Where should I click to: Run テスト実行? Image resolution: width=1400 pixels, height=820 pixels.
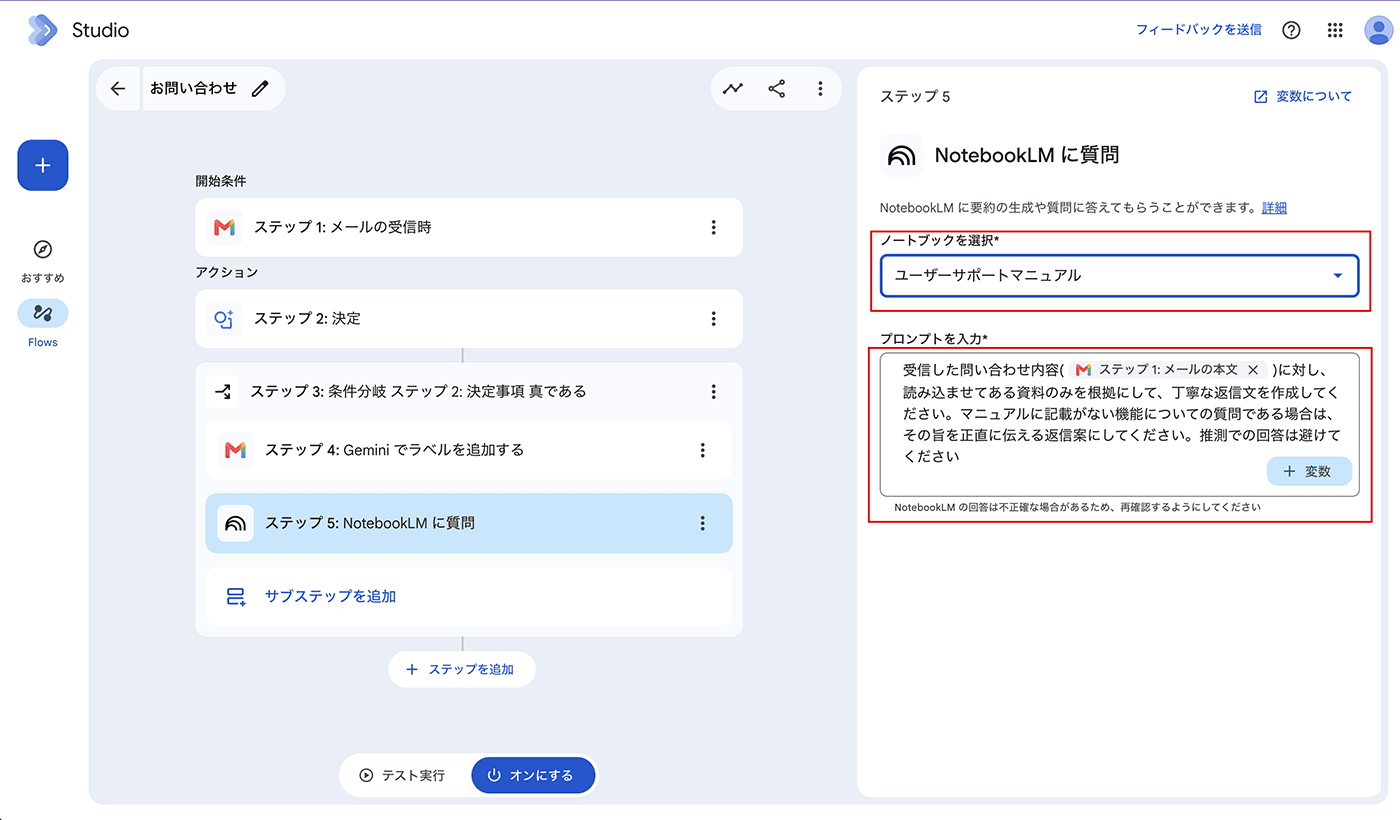tap(403, 775)
